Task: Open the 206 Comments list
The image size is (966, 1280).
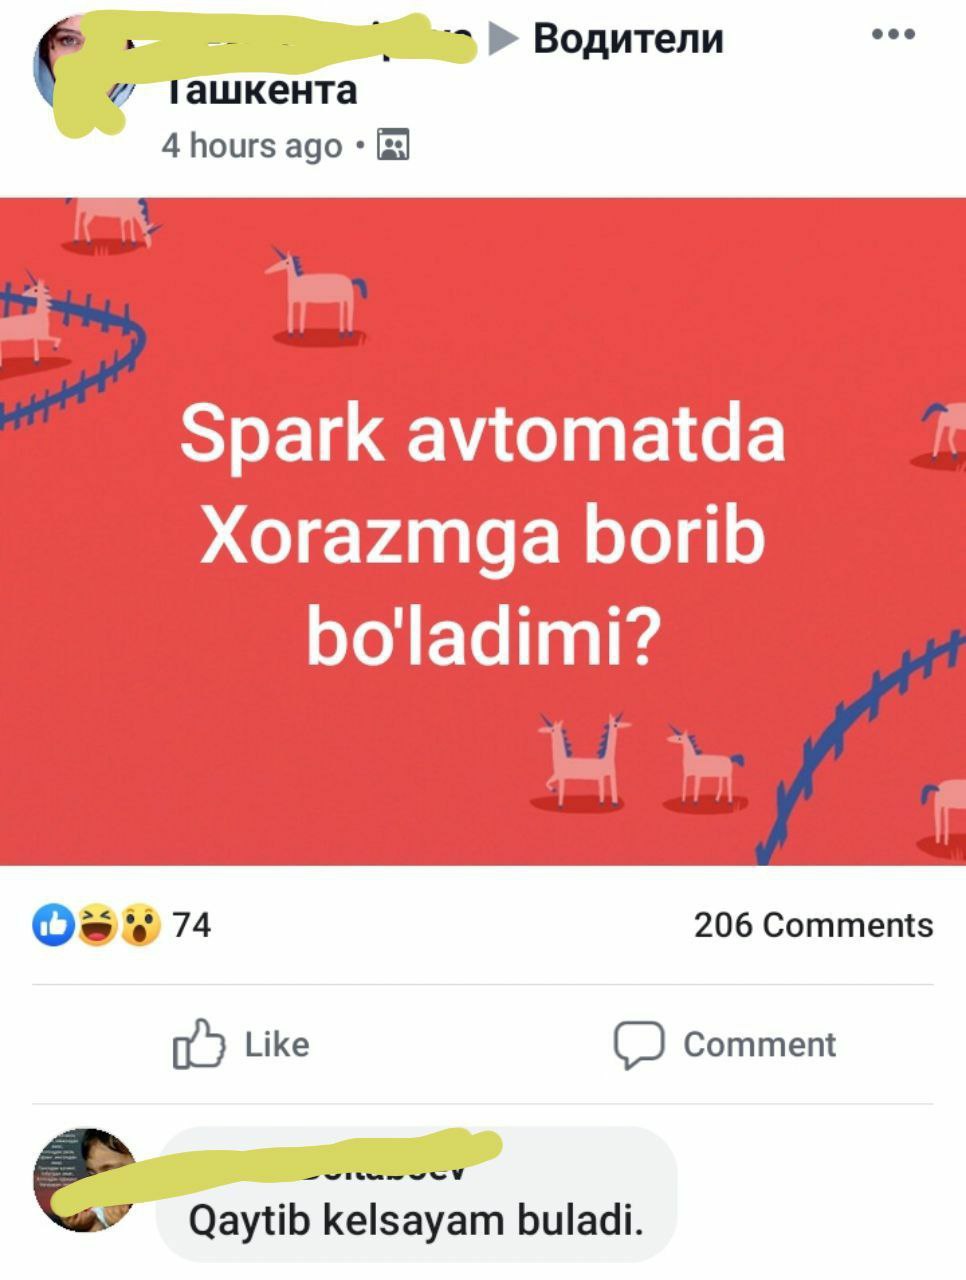Action: 813,925
